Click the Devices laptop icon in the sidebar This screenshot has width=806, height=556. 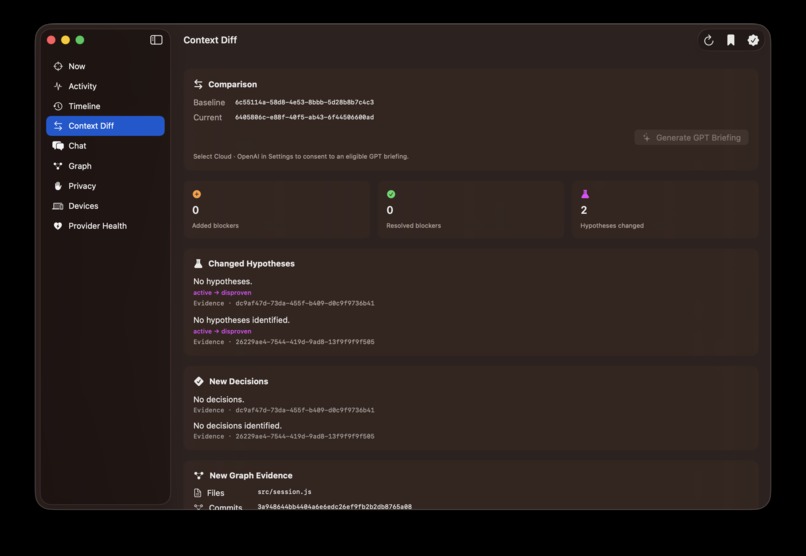58,206
